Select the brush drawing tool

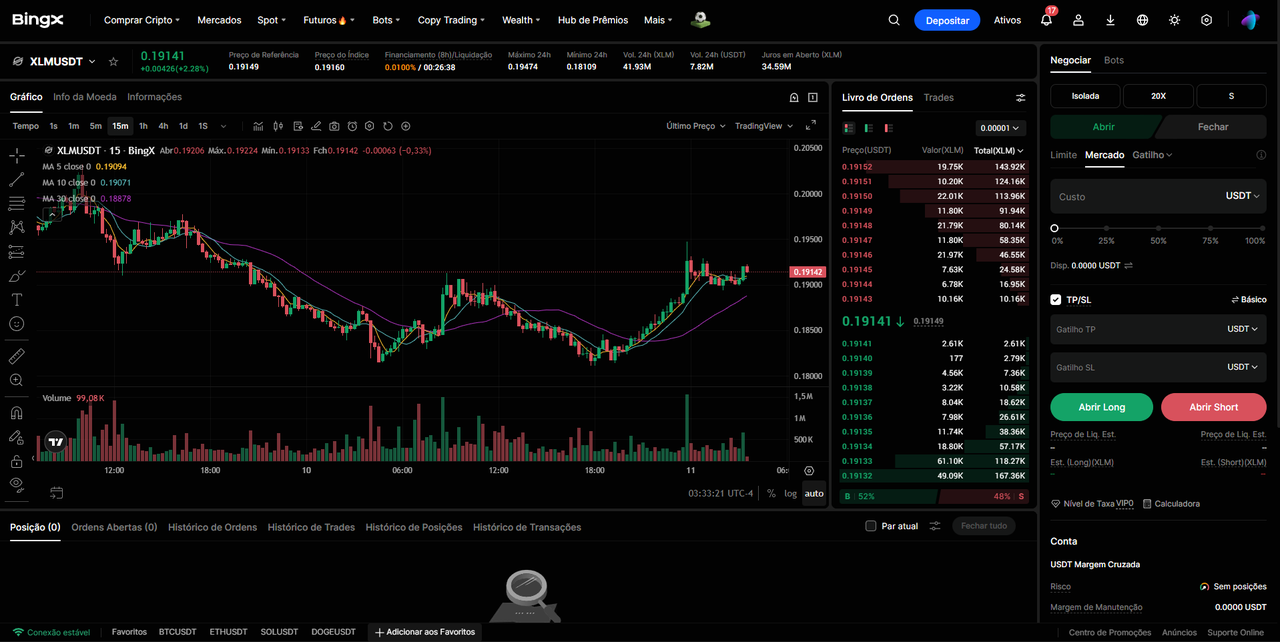tap(16, 276)
